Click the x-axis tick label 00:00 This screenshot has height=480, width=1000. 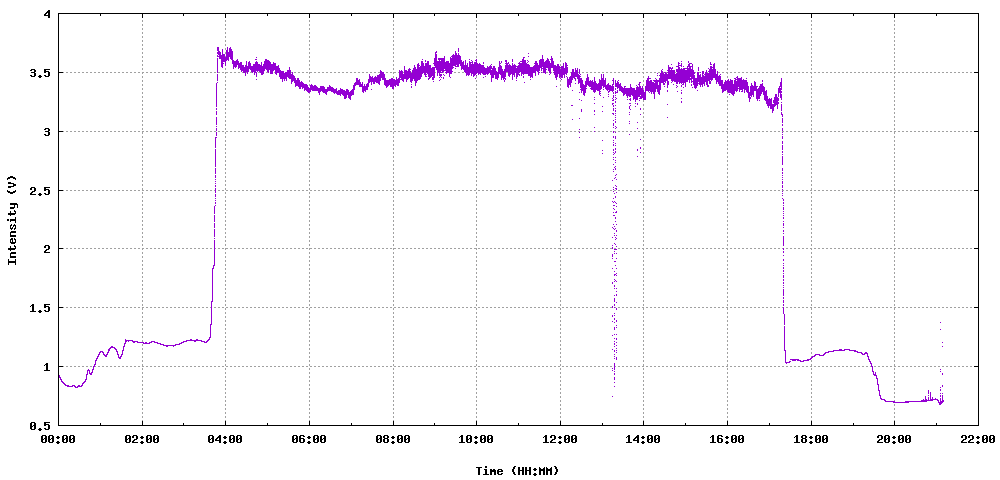[58, 439]
